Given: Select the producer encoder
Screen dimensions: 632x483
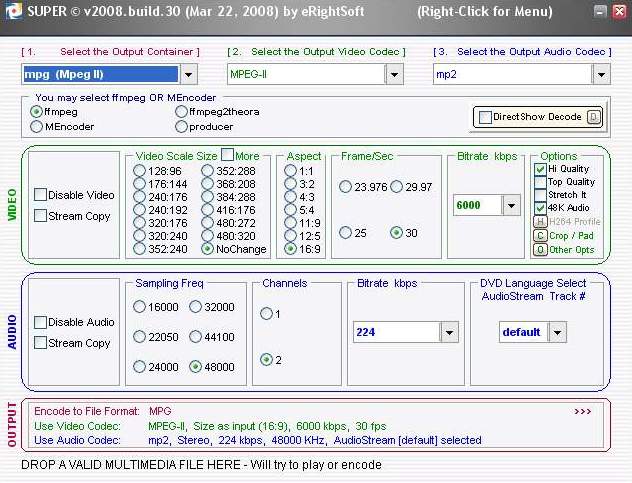Looking at the screenshot, I should click(x=181, y=127).
